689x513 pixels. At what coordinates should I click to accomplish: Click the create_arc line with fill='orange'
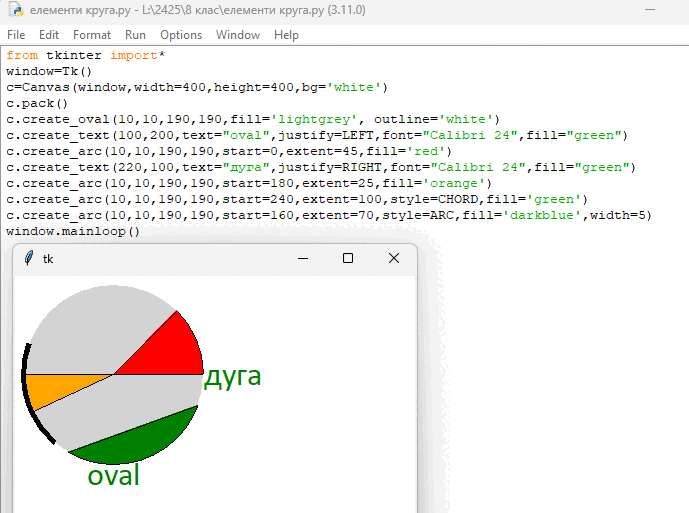[x=249, y=183]
